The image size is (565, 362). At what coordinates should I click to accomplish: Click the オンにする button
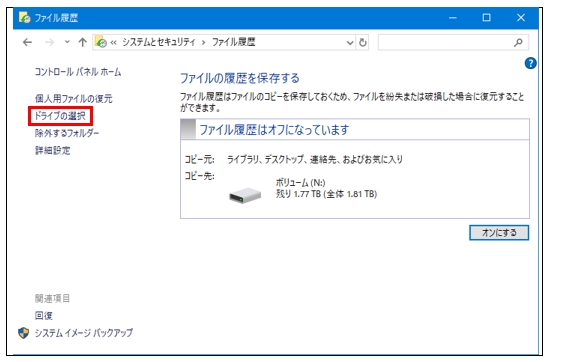point(499,233)
